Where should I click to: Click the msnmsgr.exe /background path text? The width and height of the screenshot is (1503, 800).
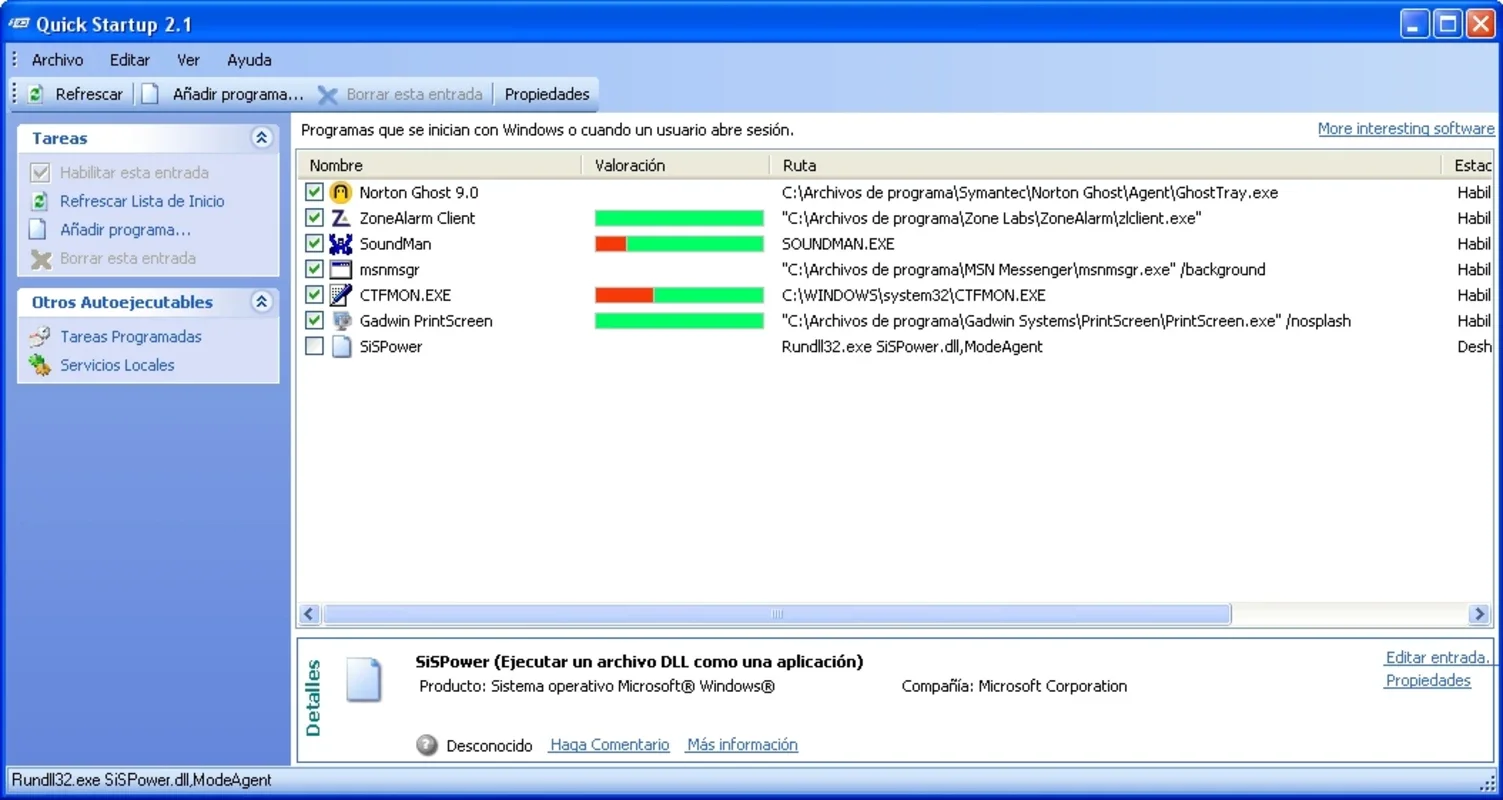point(1024,270)
